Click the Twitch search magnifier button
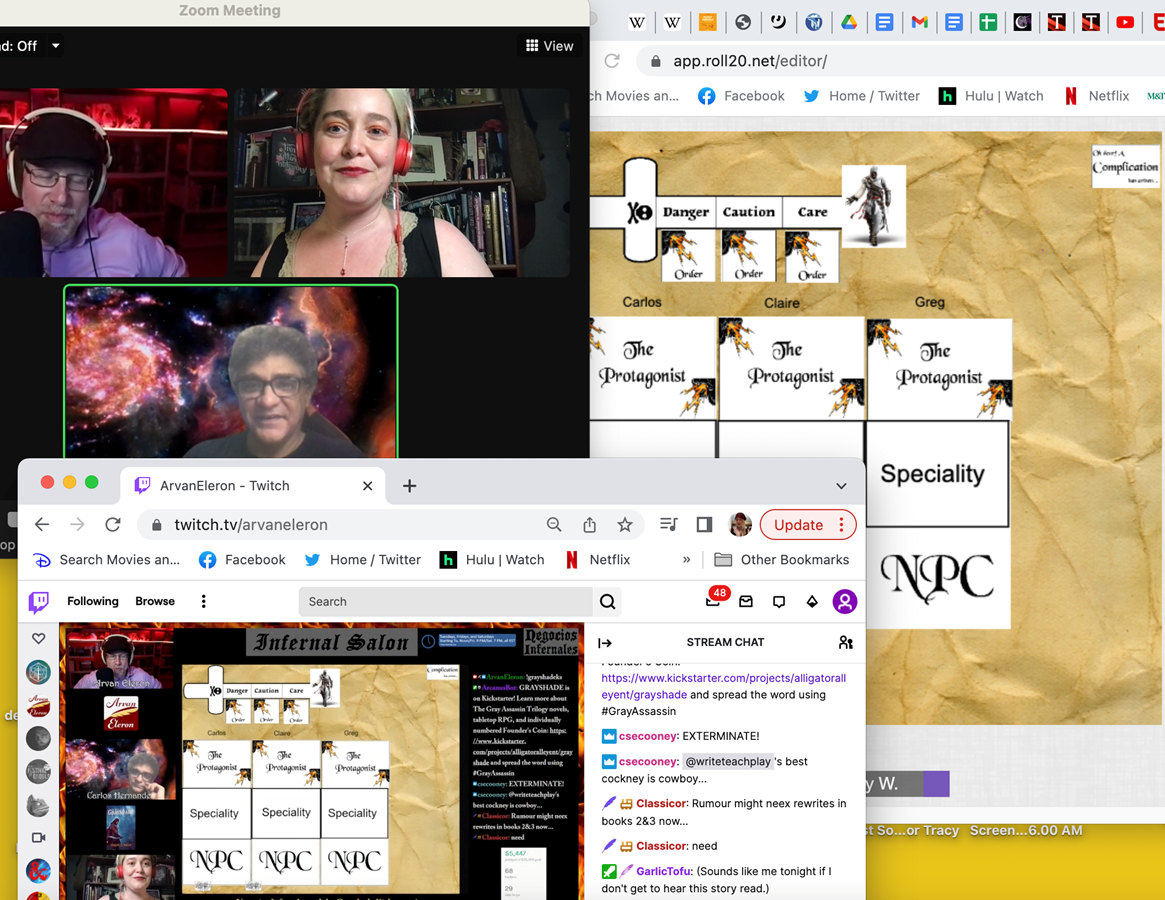This screenshot has height=900, width=1165. (607, 601)
